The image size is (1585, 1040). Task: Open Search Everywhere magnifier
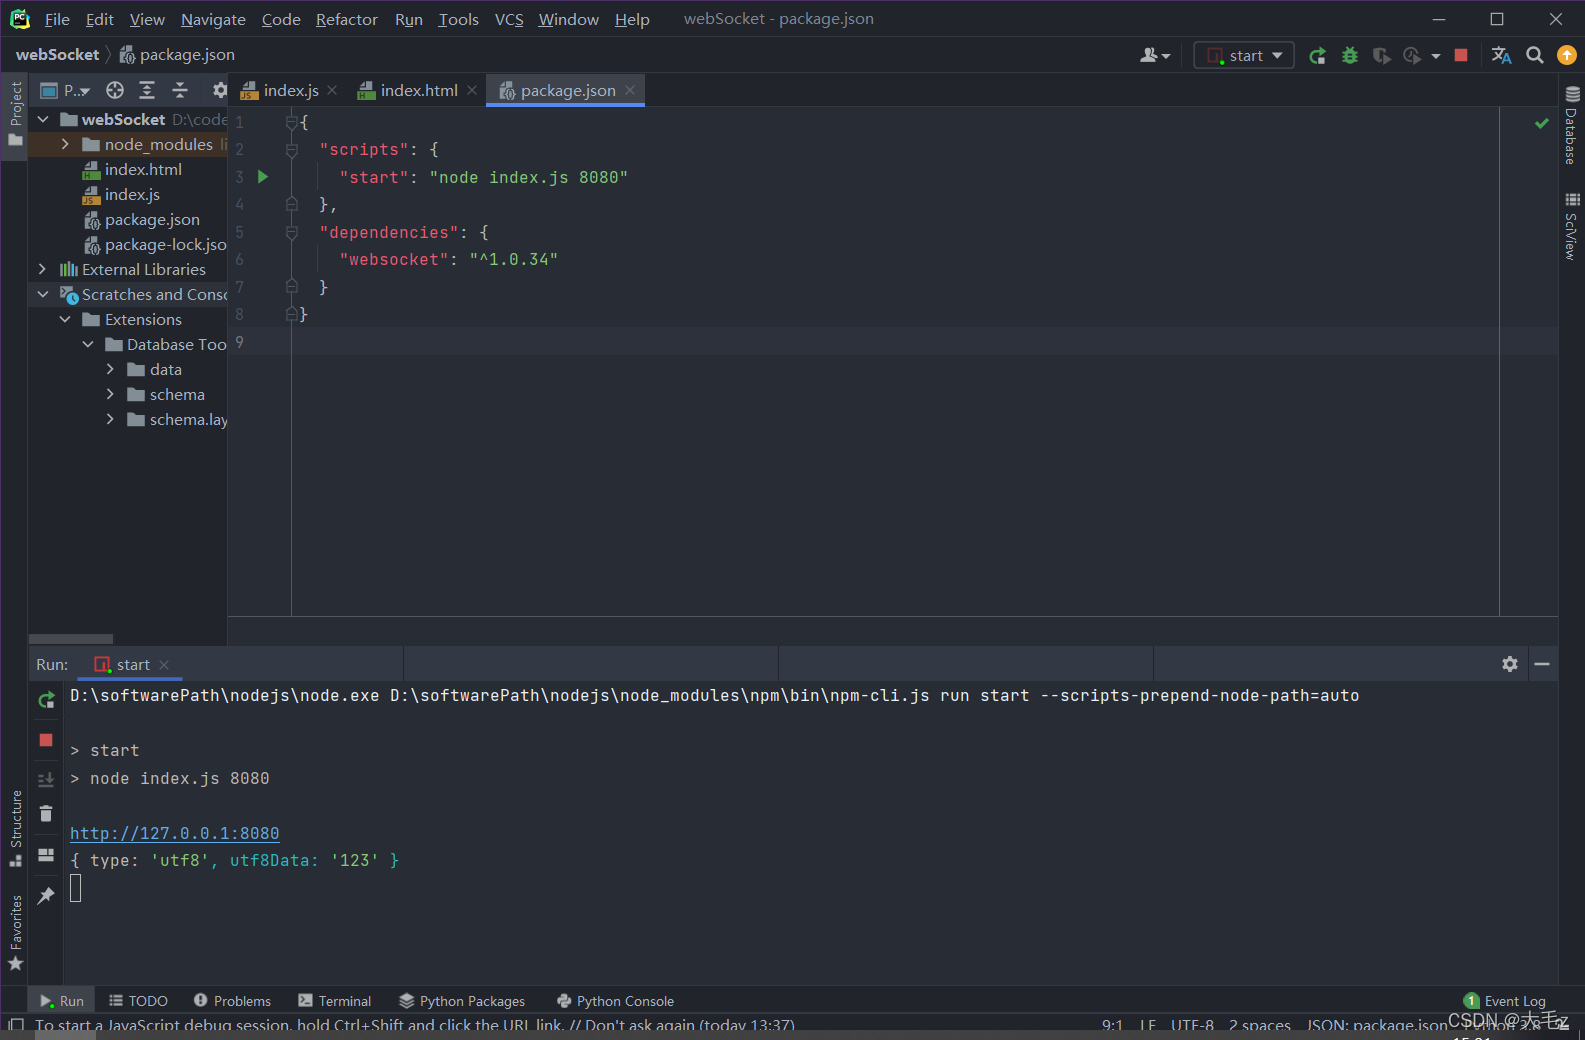tap(1535, 56)
